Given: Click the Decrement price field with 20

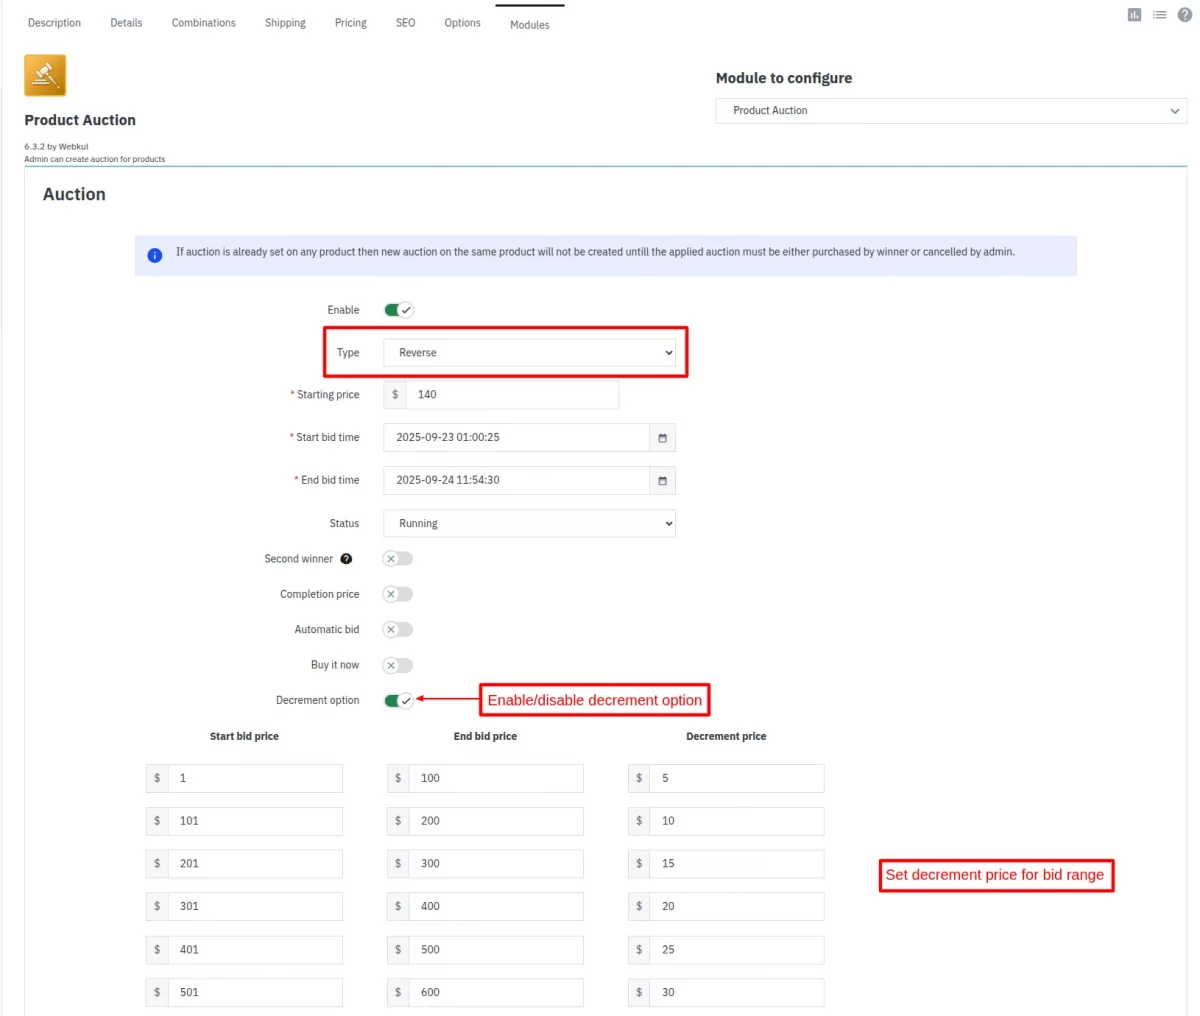Looking at the screenshot, I should coord(737,907).
